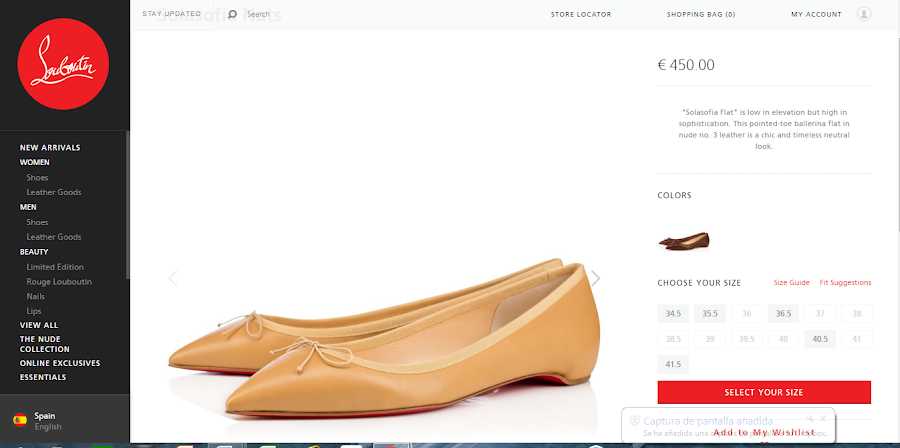
Task: Show the previous product image arrow
Action: coord(173,278)
